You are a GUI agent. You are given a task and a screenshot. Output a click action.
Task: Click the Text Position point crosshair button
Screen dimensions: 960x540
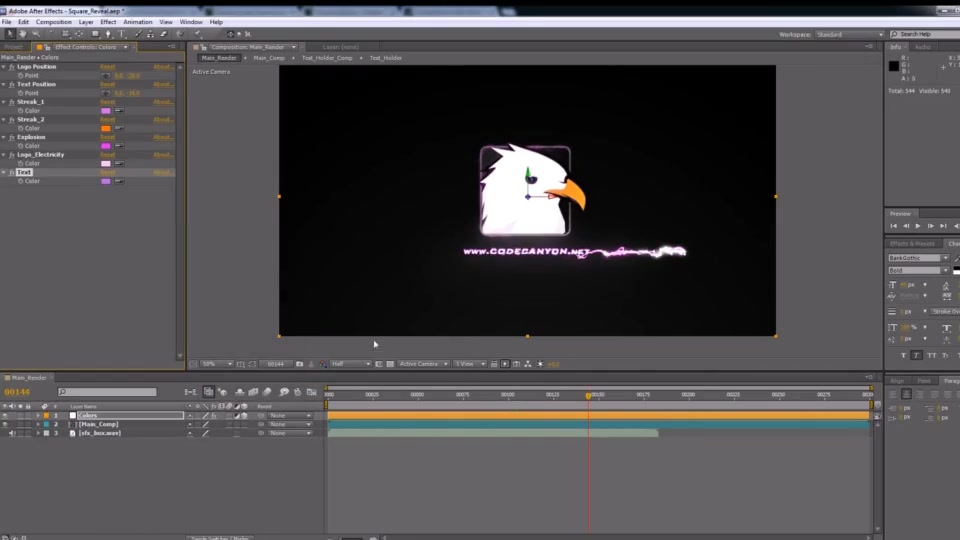pos(106,93)
